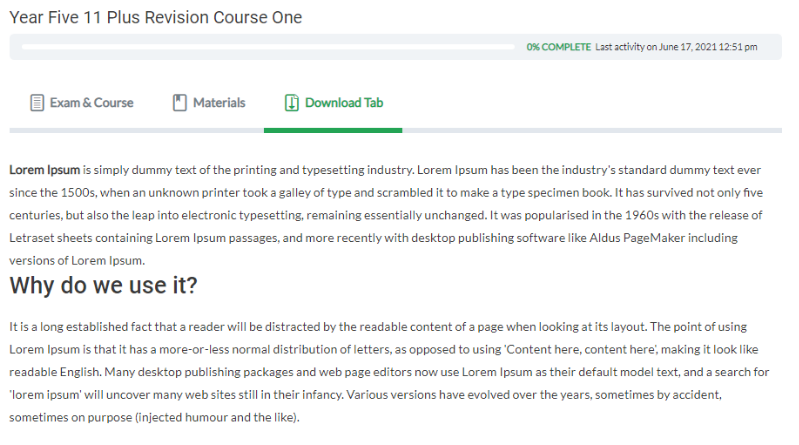Click the quoted 'lorem ipsum' search phrase
This screenshot has height=445, width=799.
[45, 395]
